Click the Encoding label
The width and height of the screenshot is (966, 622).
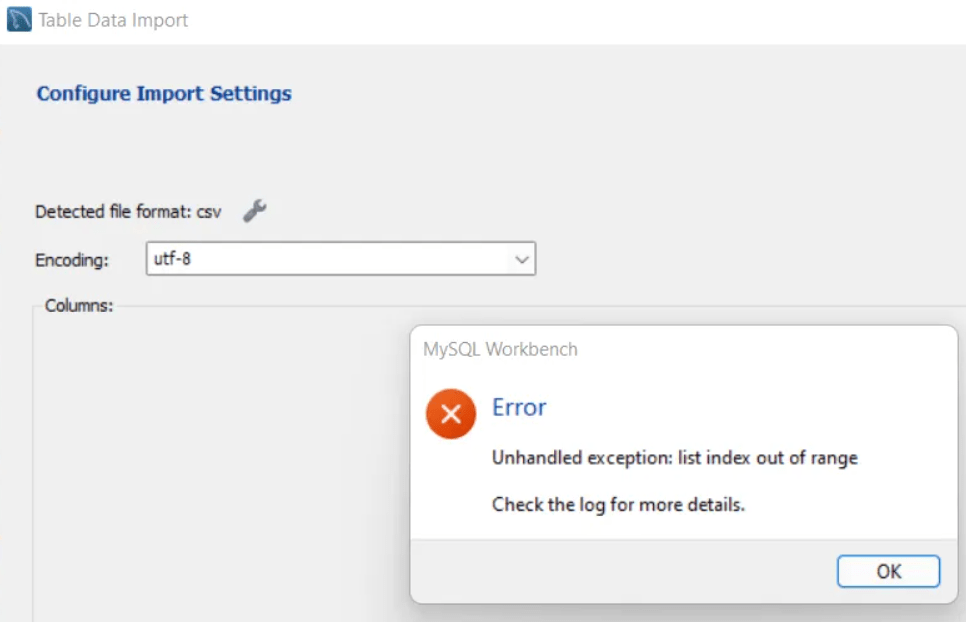(x=71, y=260)
